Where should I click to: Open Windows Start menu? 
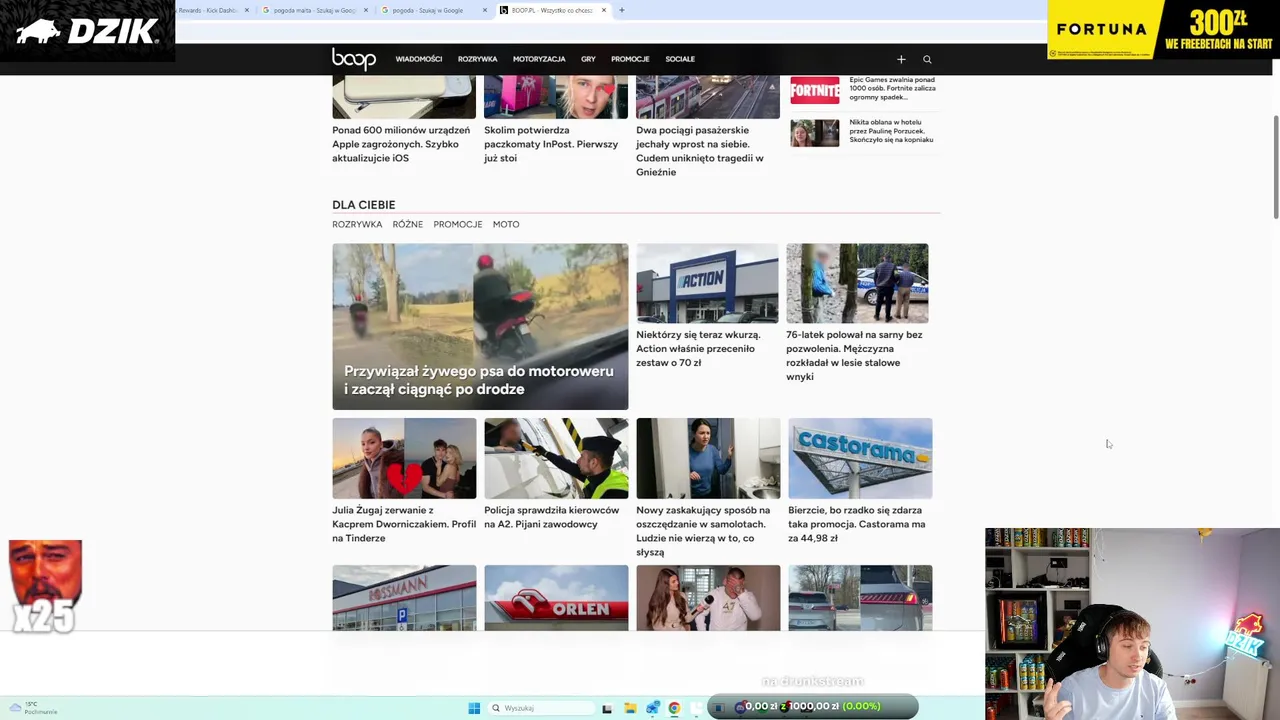[474, 708]
